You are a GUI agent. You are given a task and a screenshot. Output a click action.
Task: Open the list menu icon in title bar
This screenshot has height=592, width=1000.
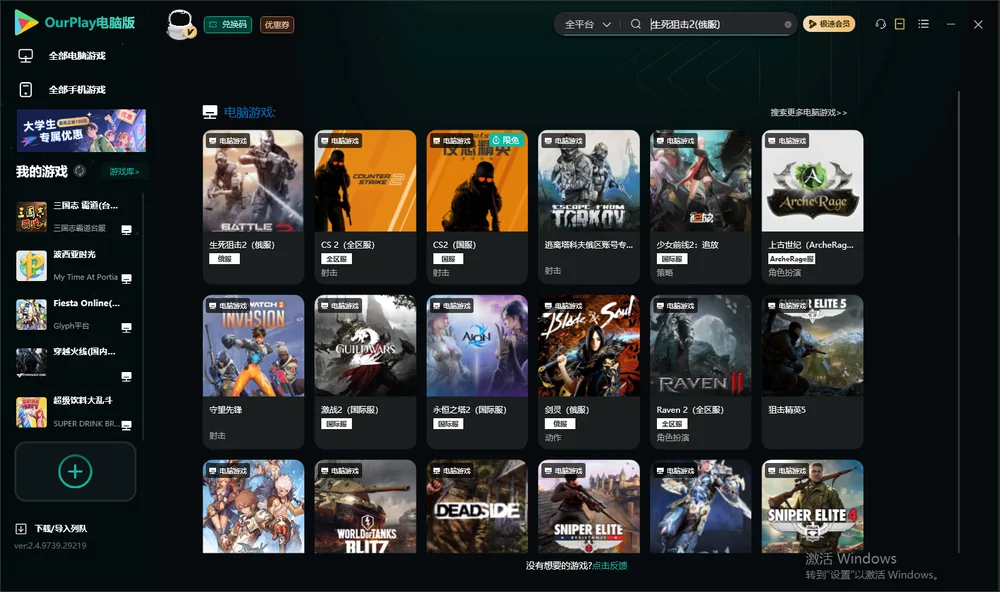click(x=923, y=24)
